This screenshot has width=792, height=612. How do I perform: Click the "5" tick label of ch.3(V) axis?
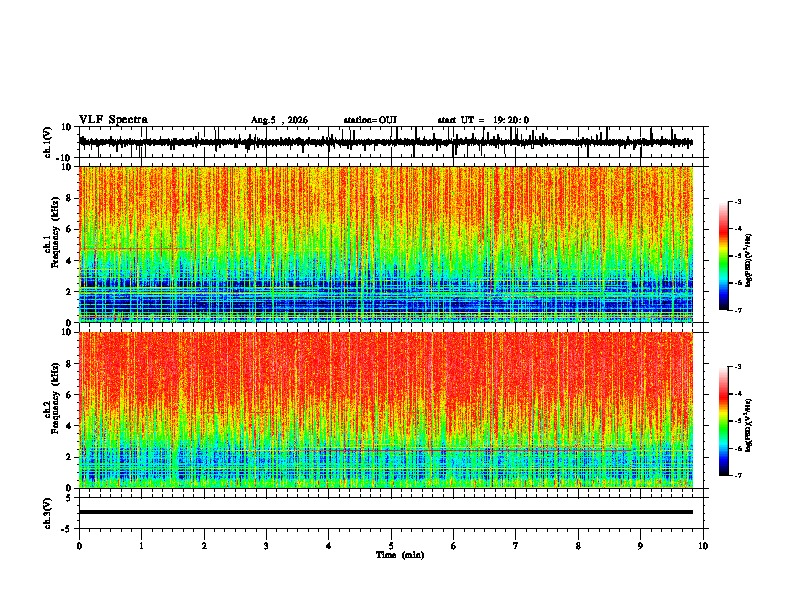coord(69,497)
